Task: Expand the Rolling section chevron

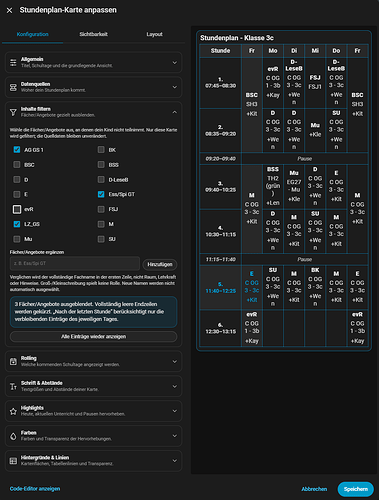Action: (x=174, y=361)
